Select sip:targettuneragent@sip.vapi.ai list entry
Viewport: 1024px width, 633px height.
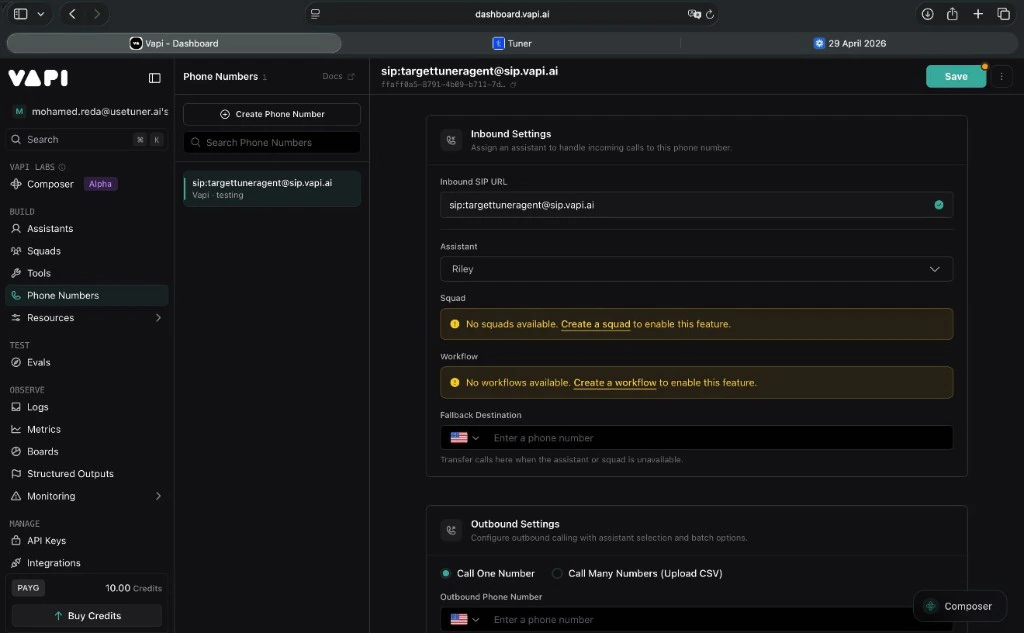point(272,189)
